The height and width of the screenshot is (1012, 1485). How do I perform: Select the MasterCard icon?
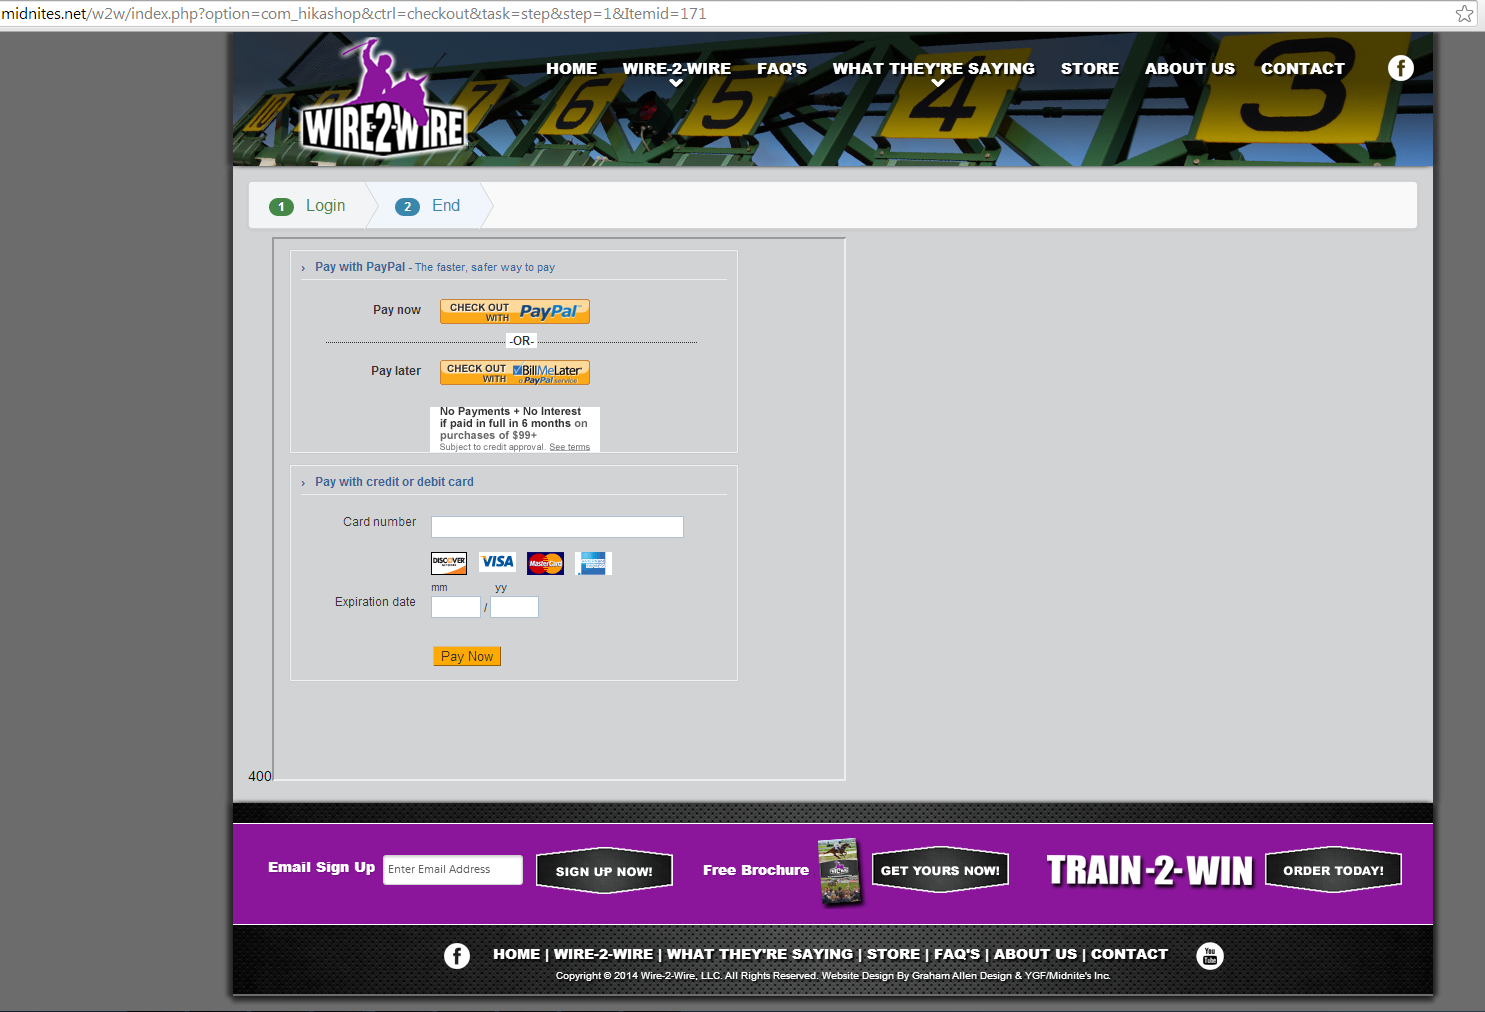pos(546,563)
